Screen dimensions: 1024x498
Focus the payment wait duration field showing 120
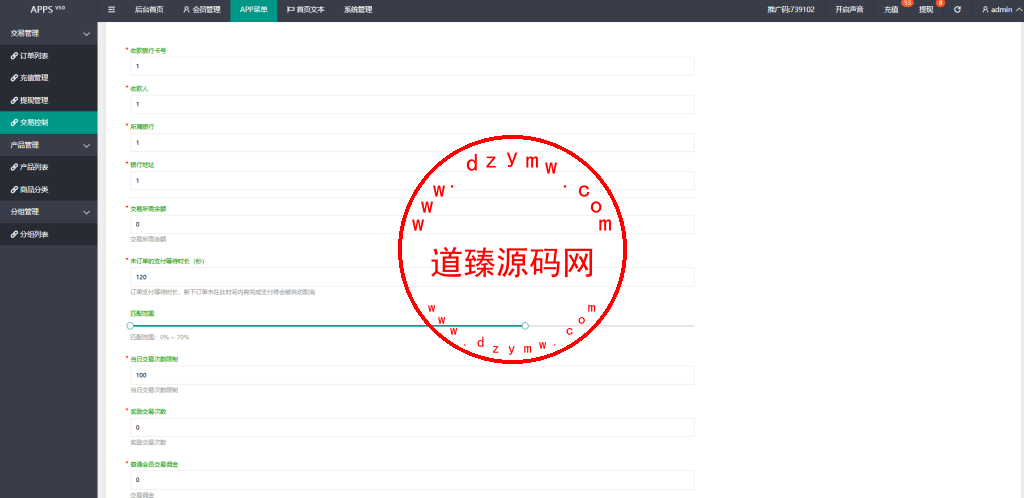click(412, 277)
